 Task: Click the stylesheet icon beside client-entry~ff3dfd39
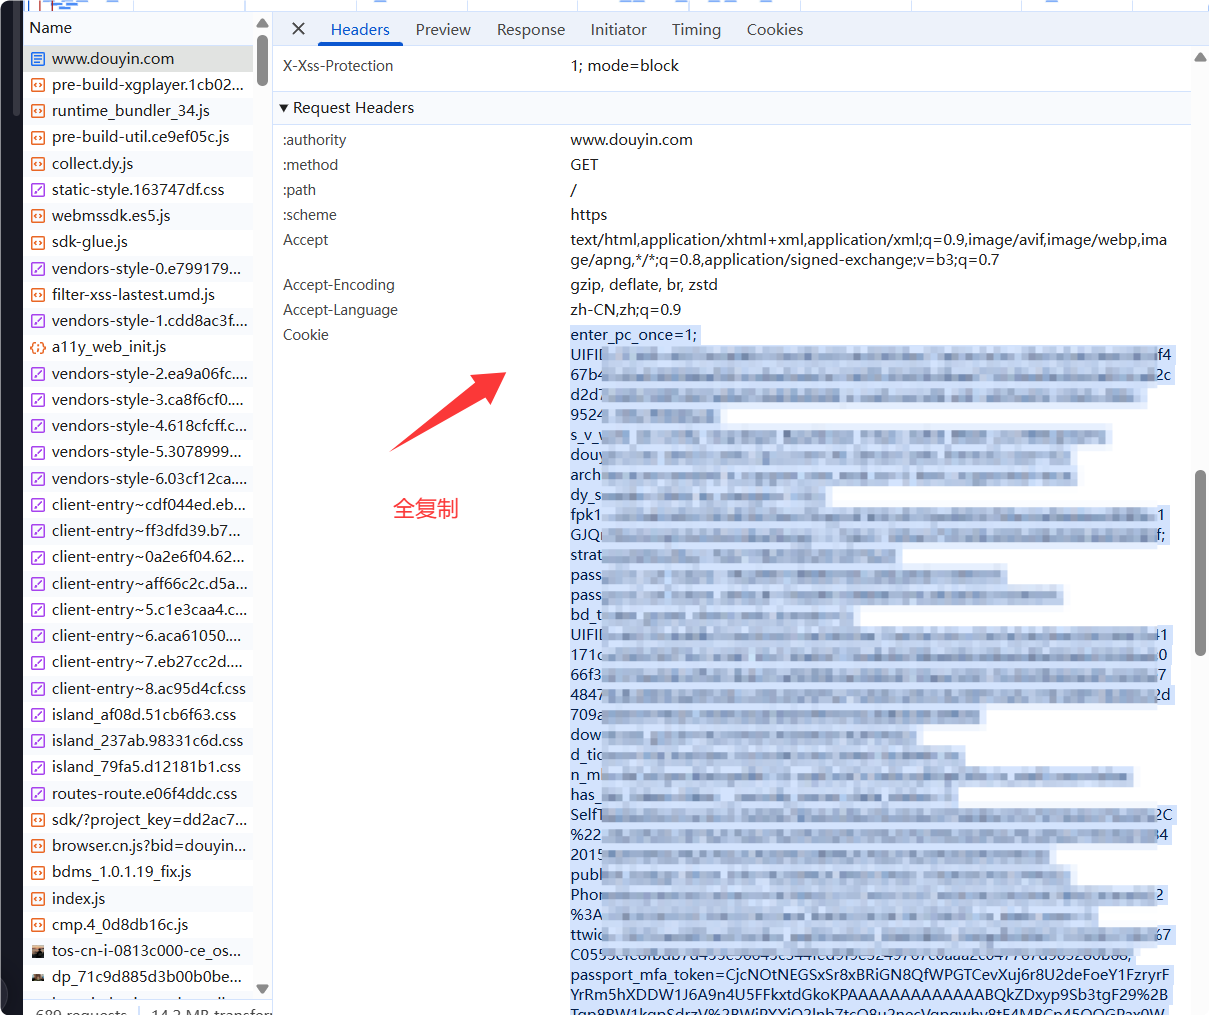tap(38, 531)
